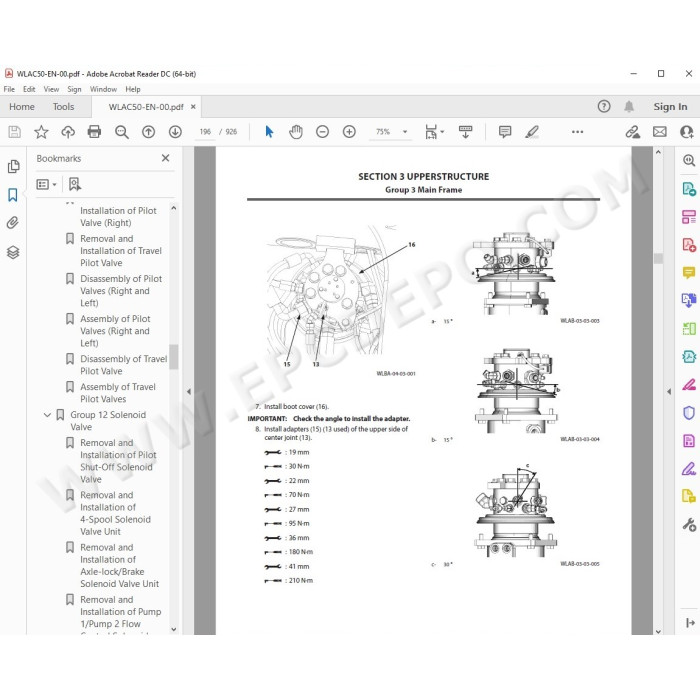Select WLAC50-EN-00.pdf document tab
Viewport: 700px width, 700px height.
146,107
